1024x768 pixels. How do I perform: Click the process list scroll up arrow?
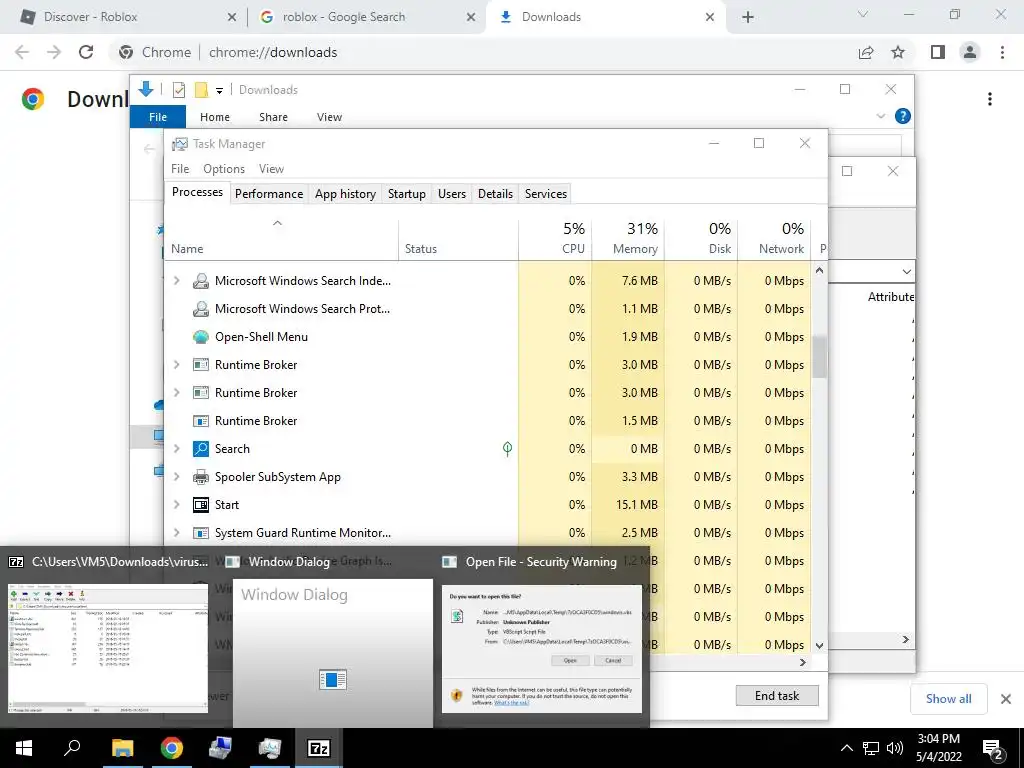coord(820,270)
